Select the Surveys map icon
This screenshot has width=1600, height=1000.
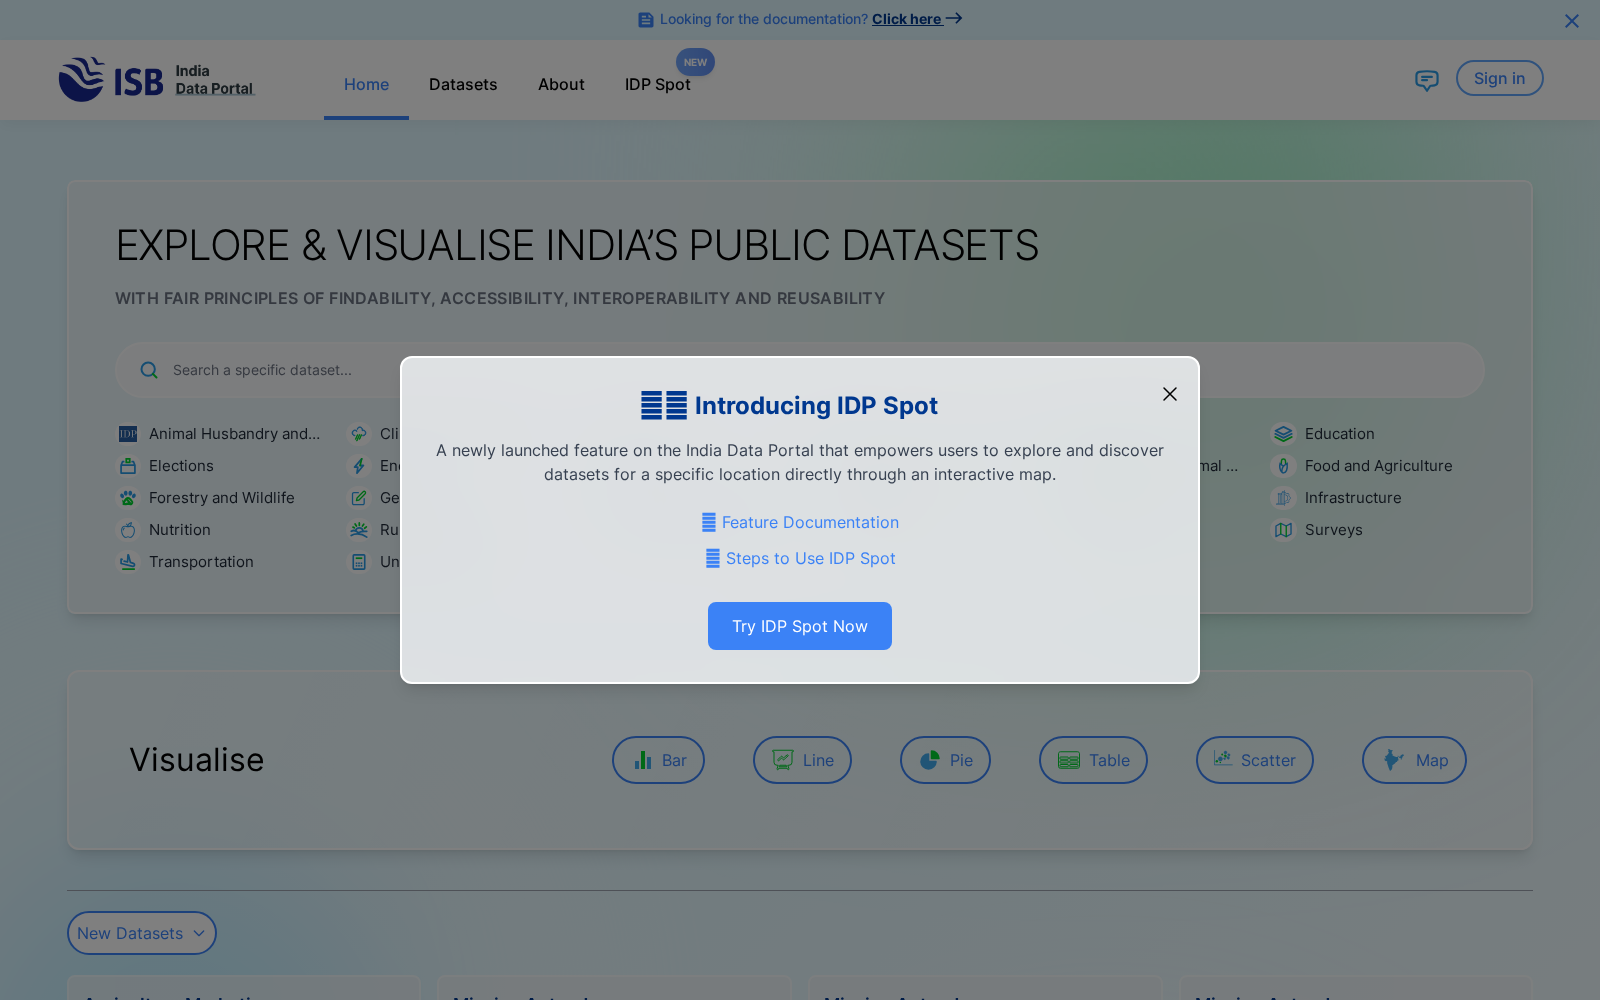point(1284,530)
